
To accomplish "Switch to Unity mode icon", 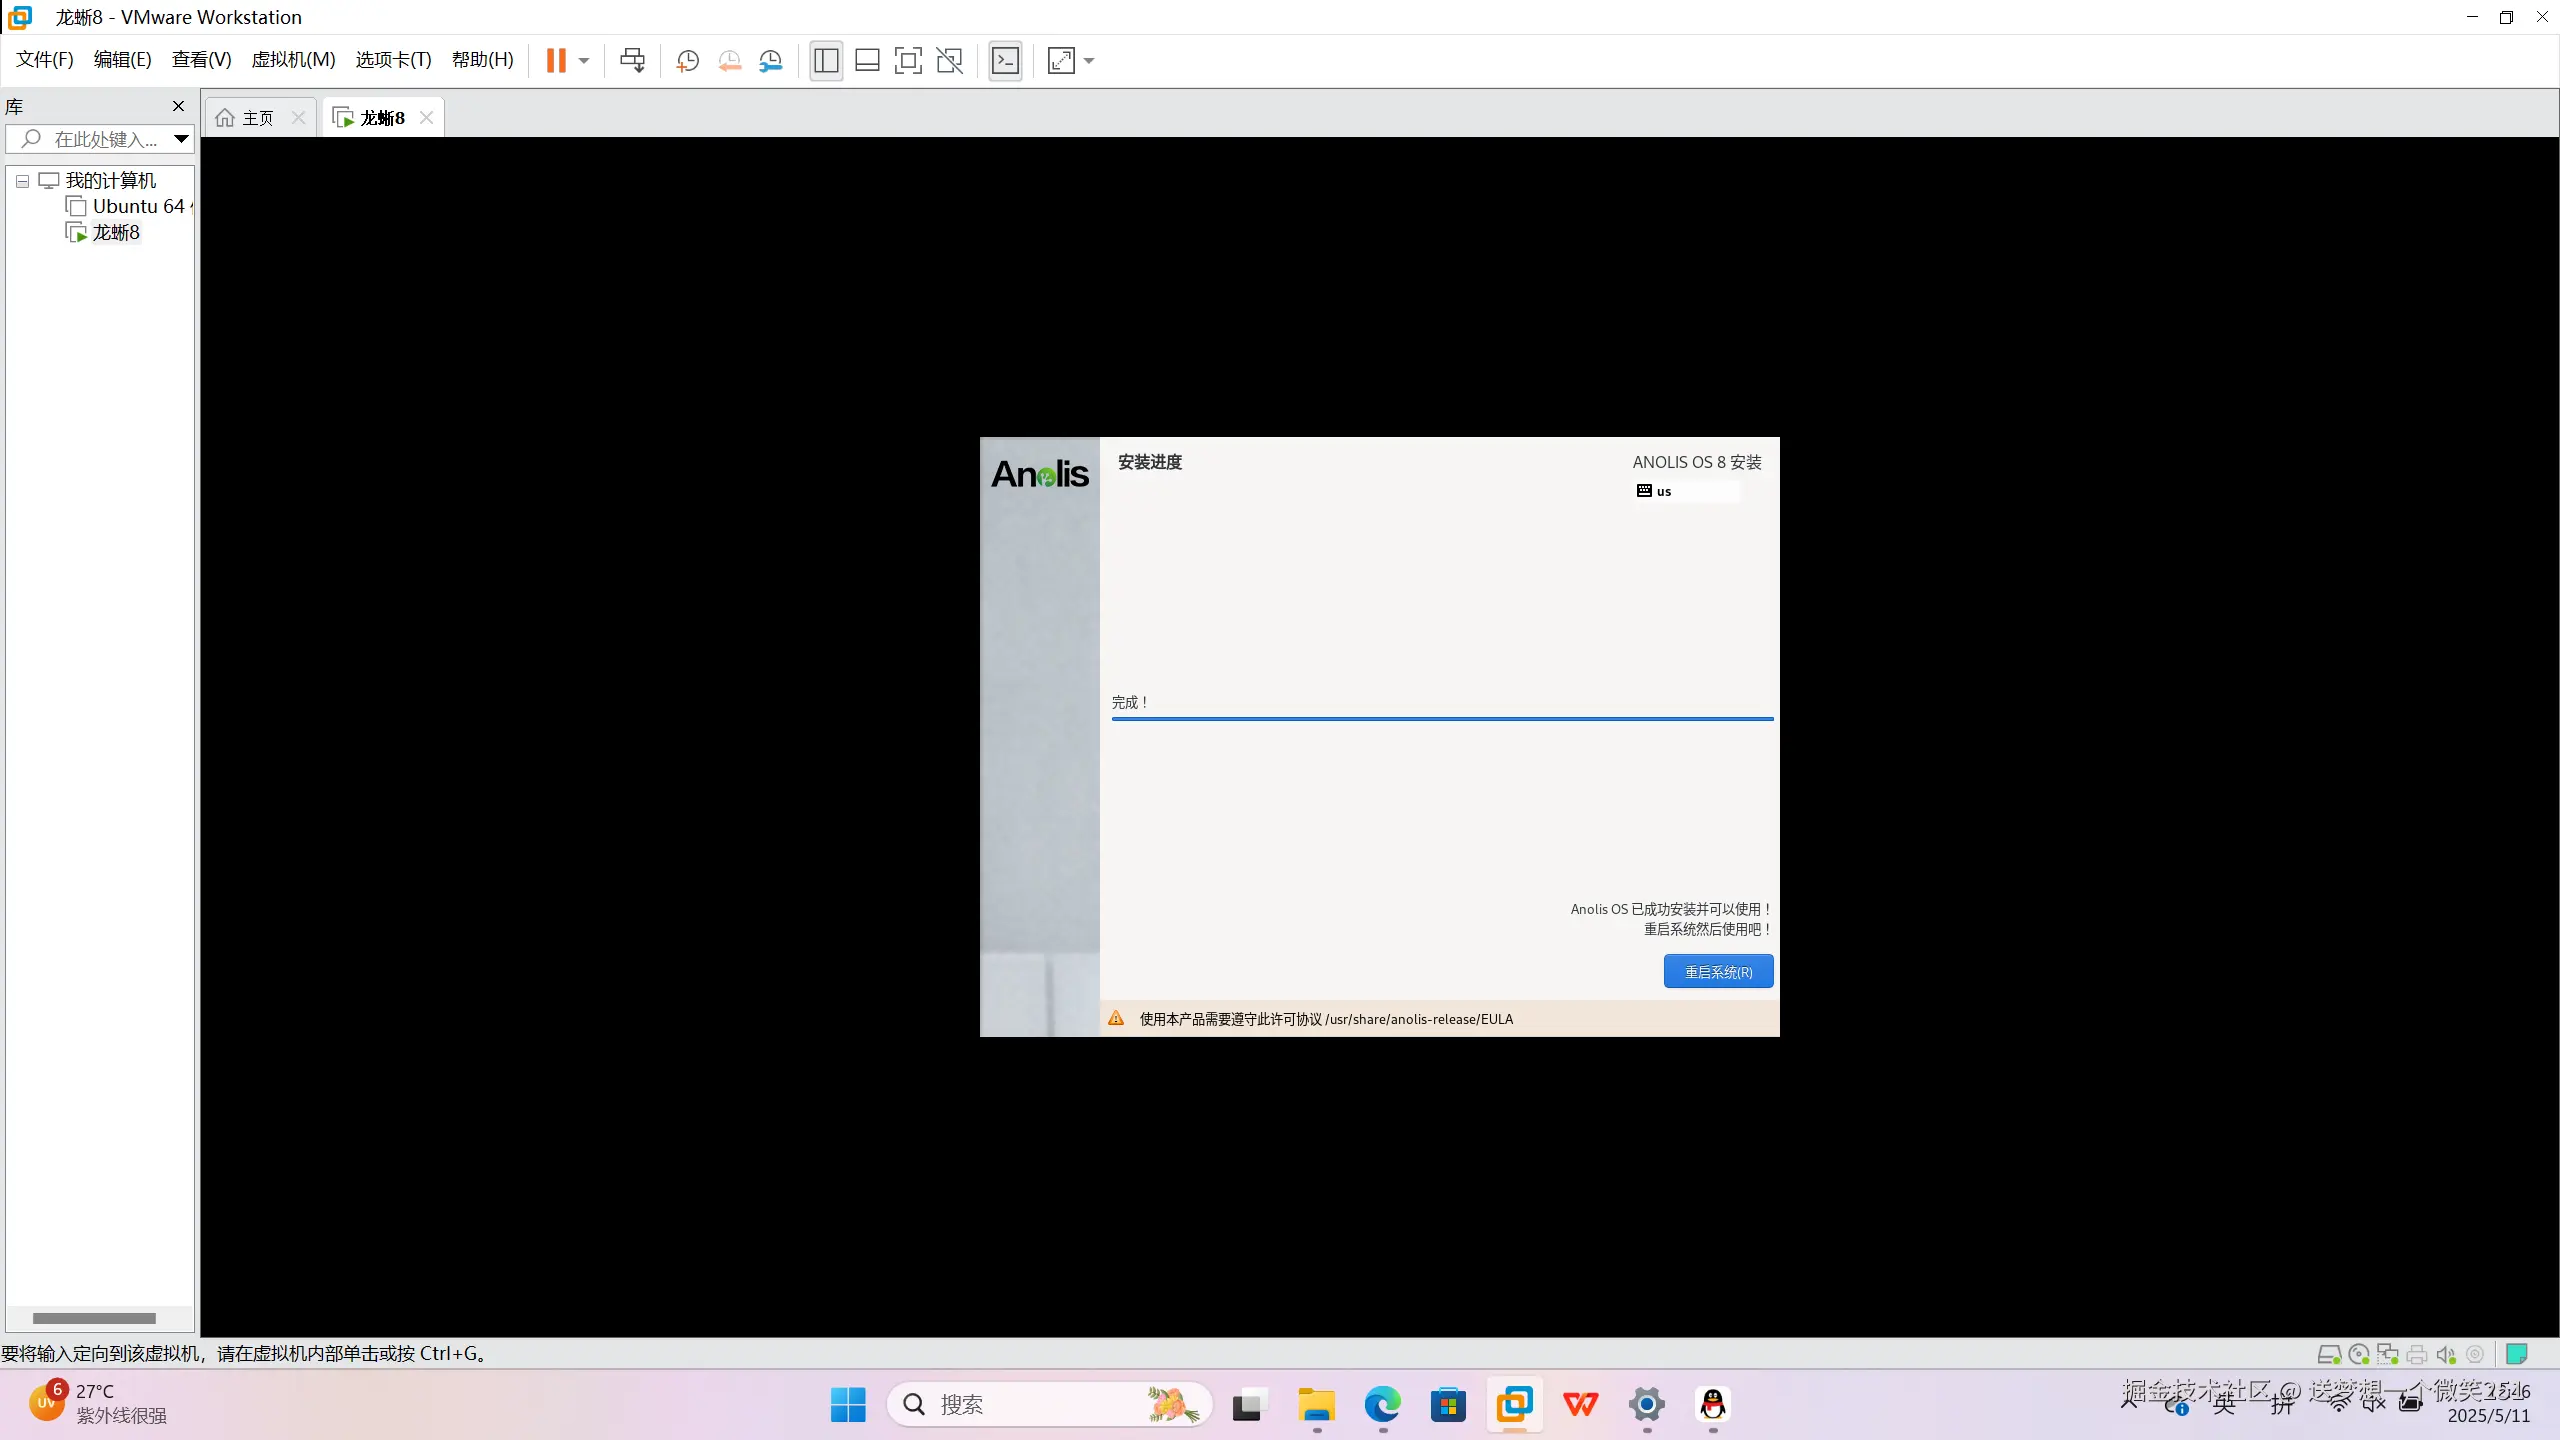I will pos(949,60).
